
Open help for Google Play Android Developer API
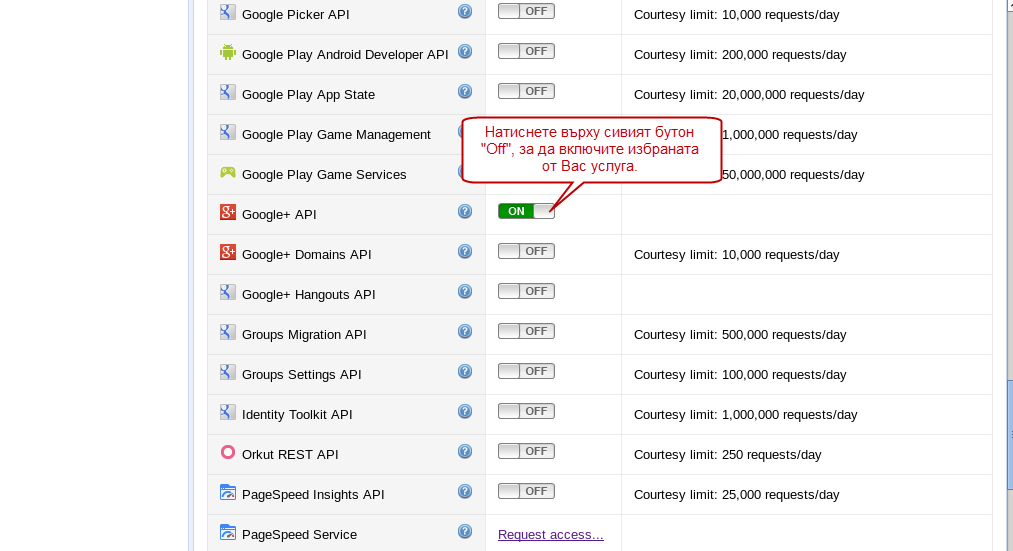click(465, 52)
